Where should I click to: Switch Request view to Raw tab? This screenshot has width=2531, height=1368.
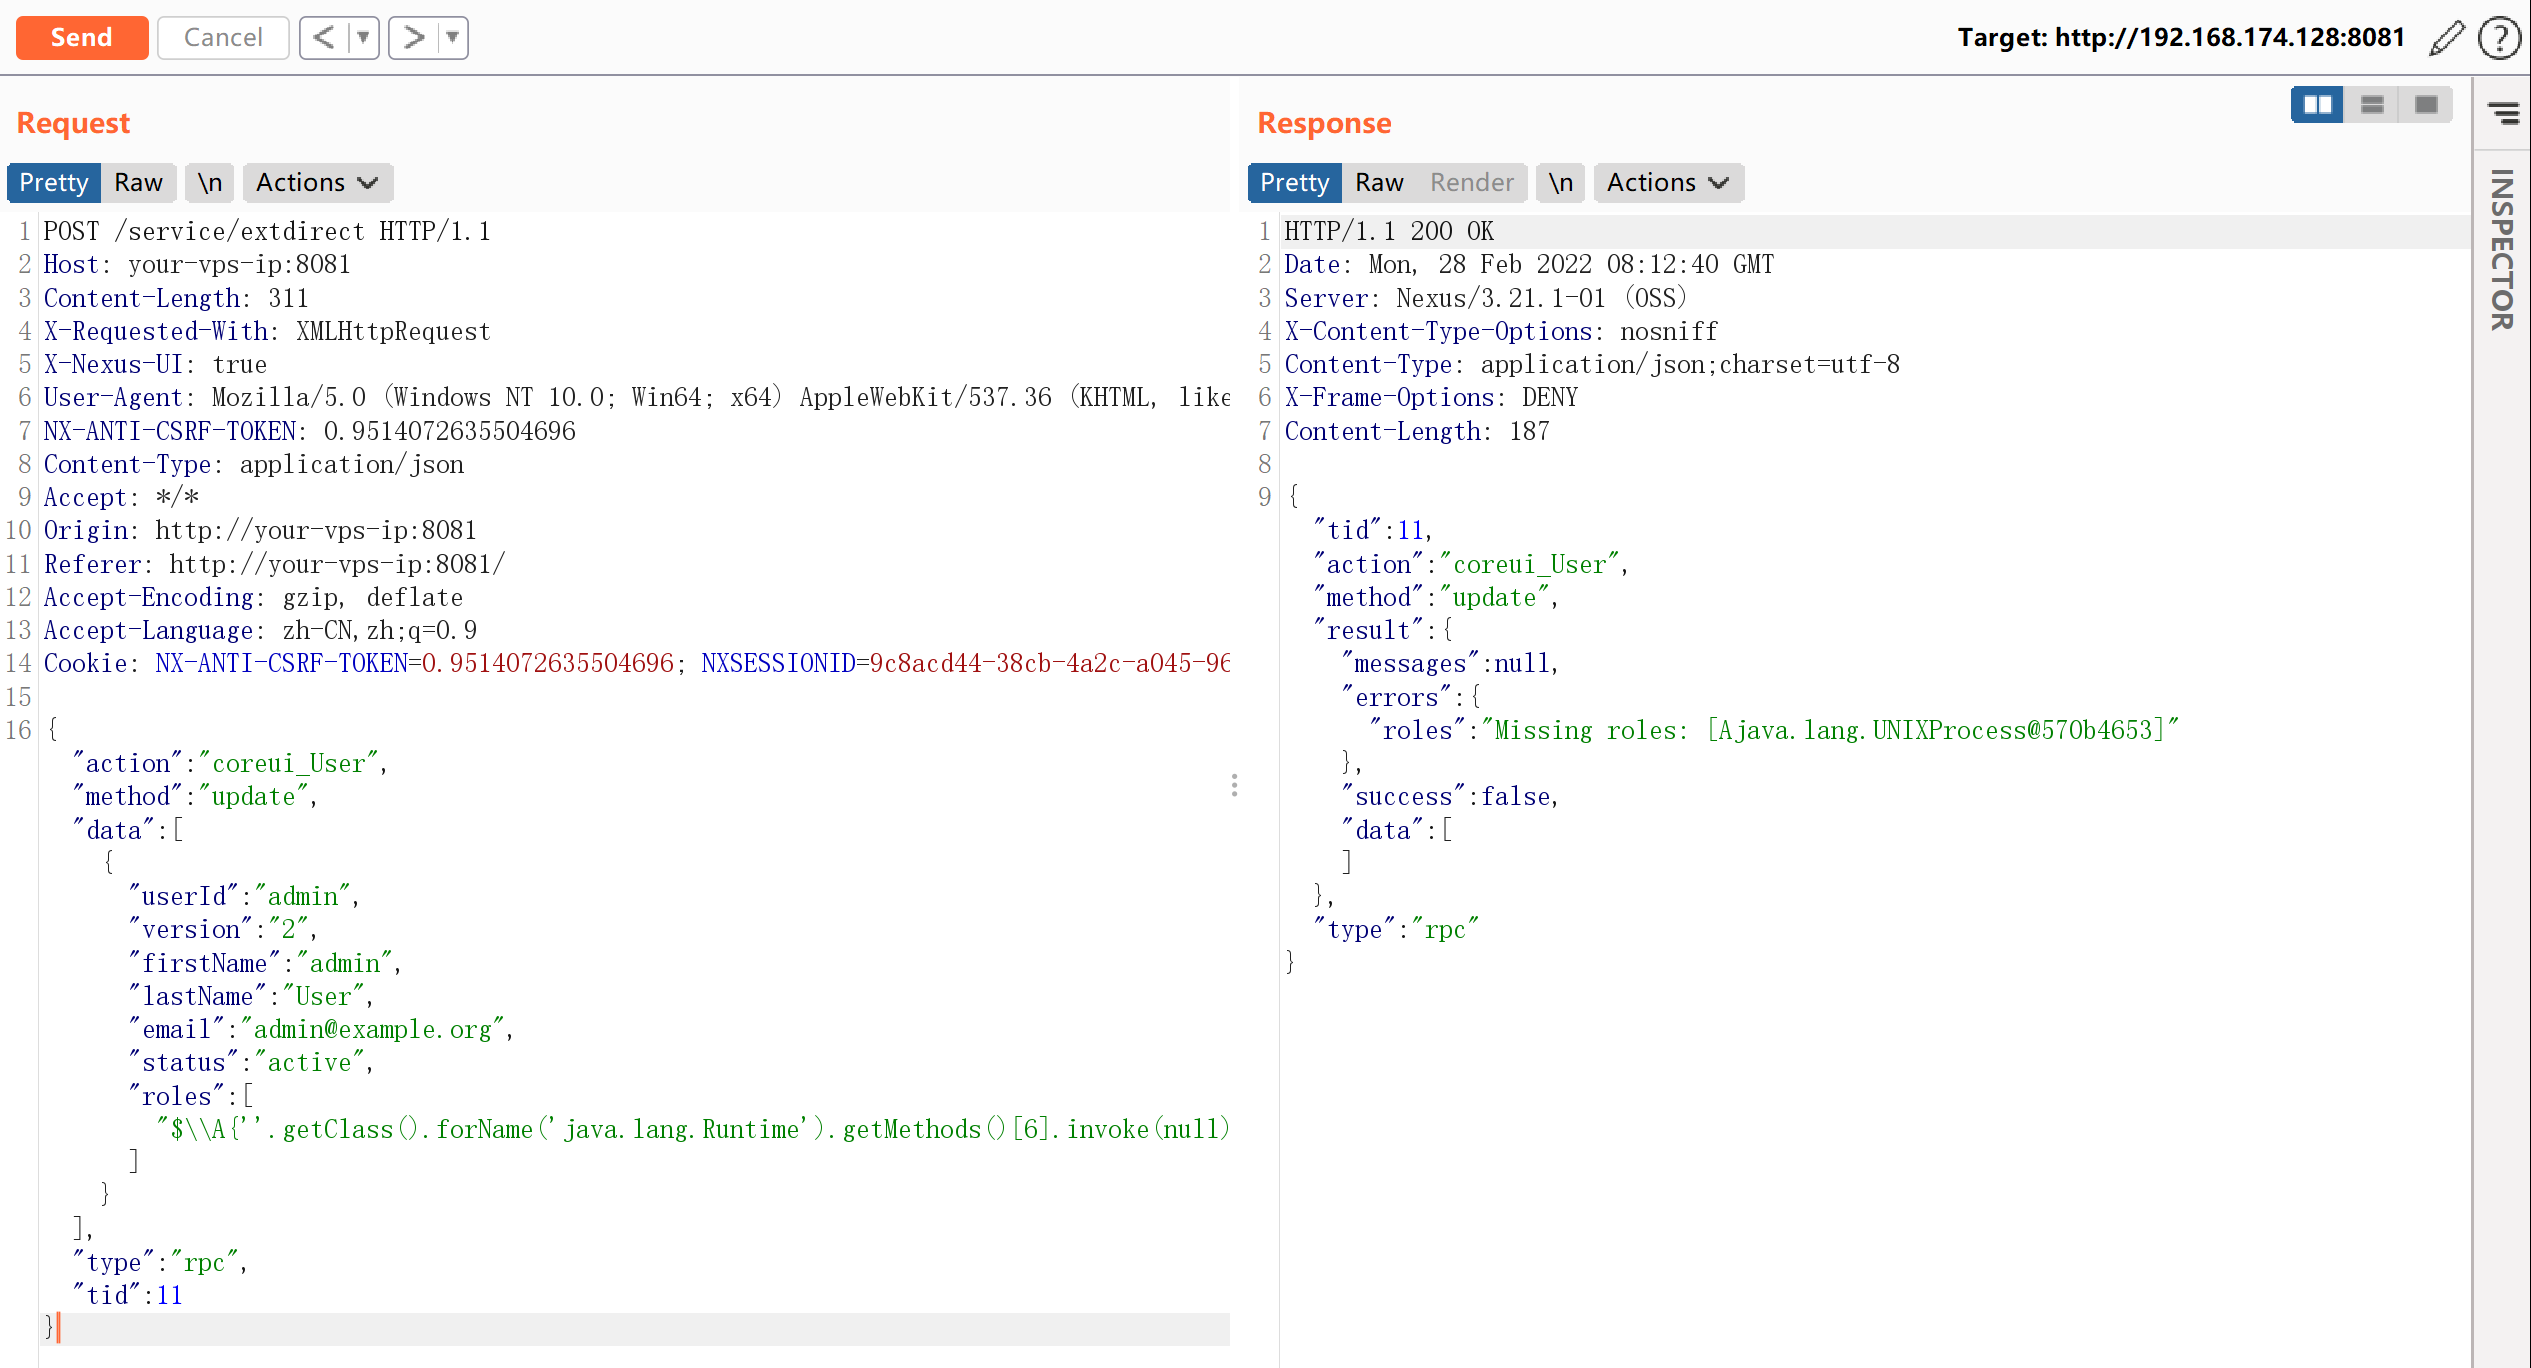click(x=138, y=183)
